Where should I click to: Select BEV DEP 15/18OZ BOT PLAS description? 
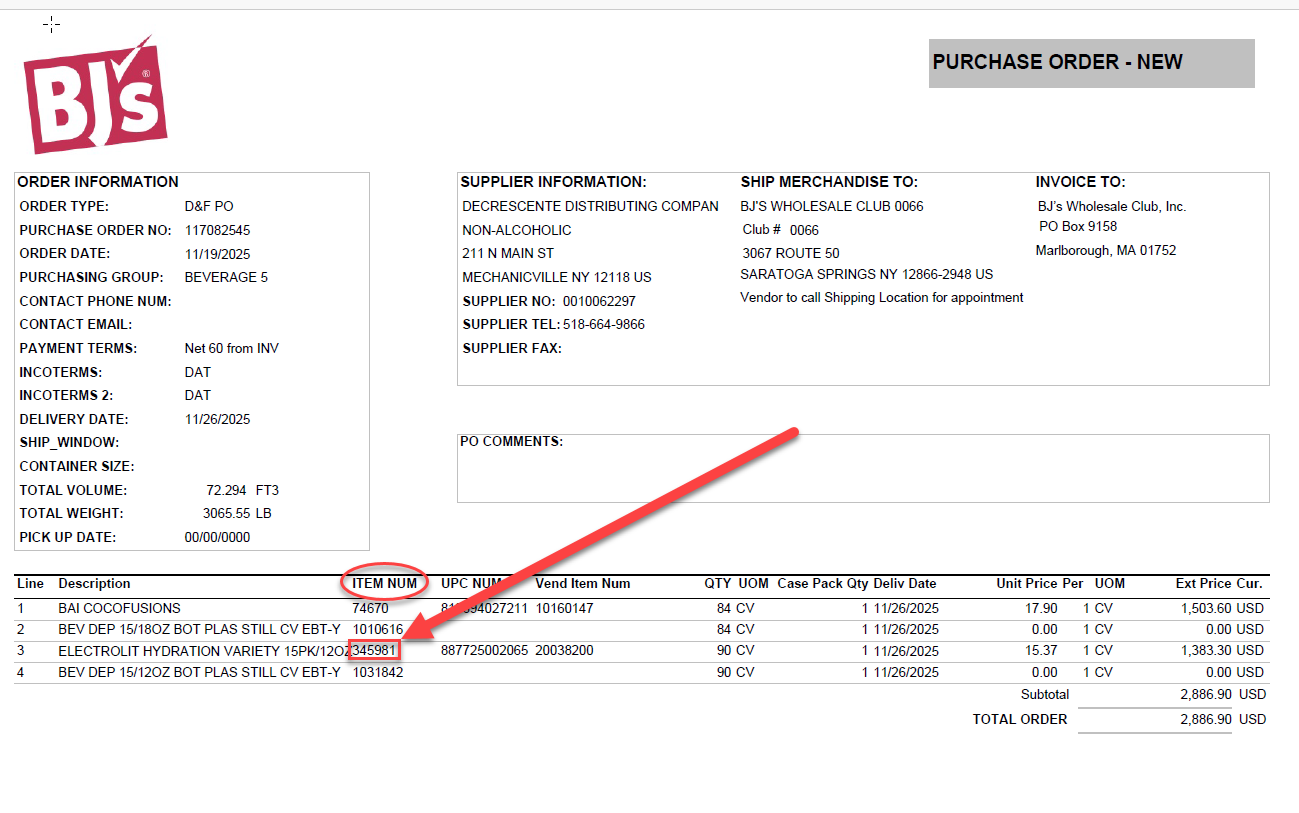coord(199,629)
